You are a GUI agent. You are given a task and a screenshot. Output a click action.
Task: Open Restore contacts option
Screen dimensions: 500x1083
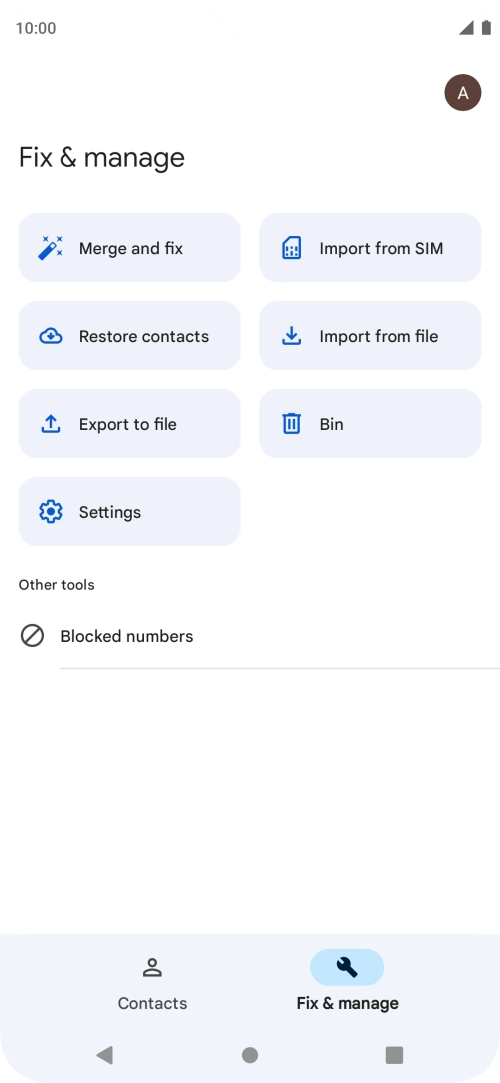pyautogui.click(x=129, y=336)
